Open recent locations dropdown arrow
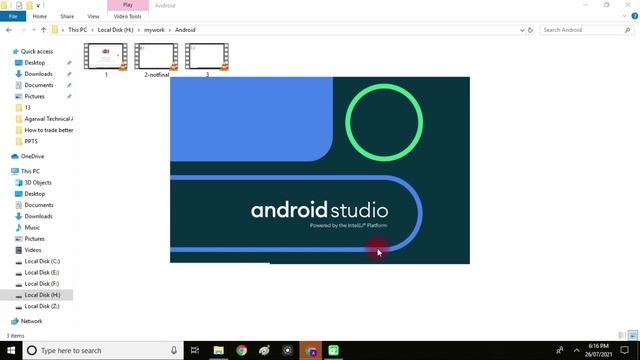 point(33,30)
